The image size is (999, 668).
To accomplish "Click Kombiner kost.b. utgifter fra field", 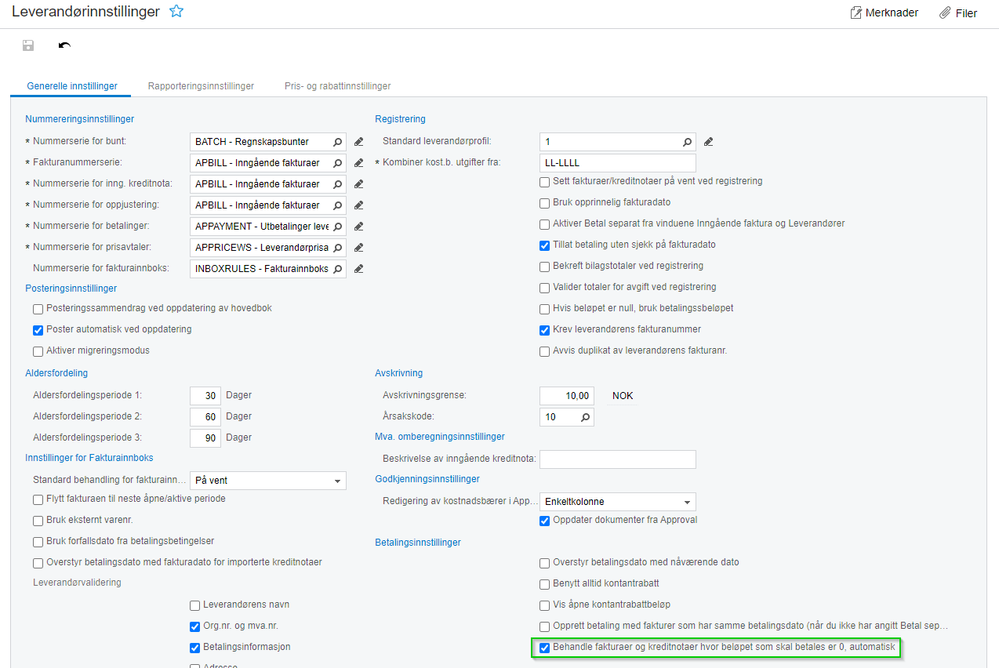I will (617, 163).
